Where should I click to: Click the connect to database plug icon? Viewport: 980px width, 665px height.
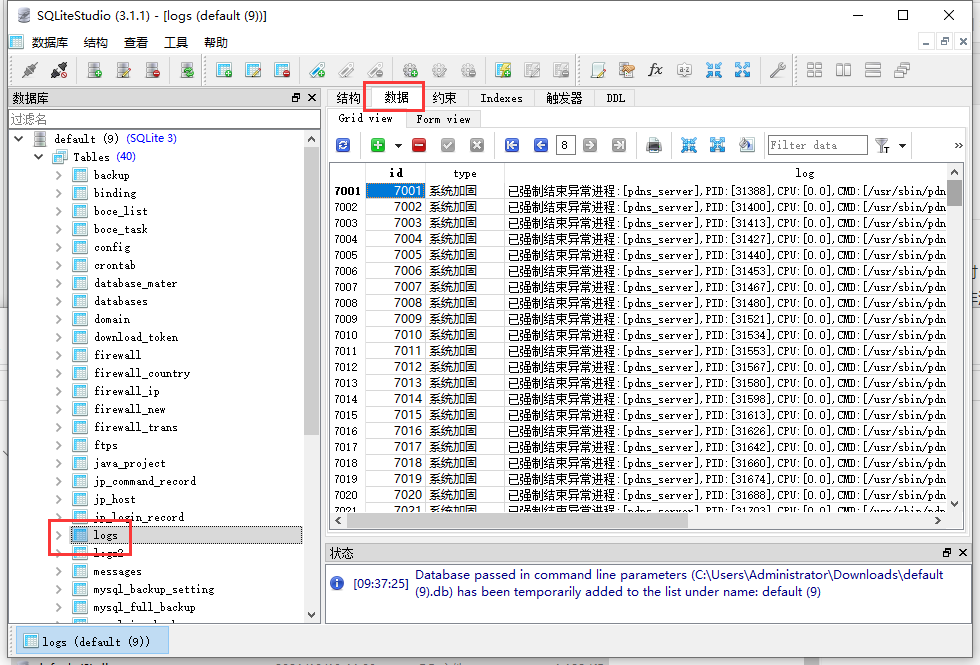pyautogui.click(x=29, y=70)
